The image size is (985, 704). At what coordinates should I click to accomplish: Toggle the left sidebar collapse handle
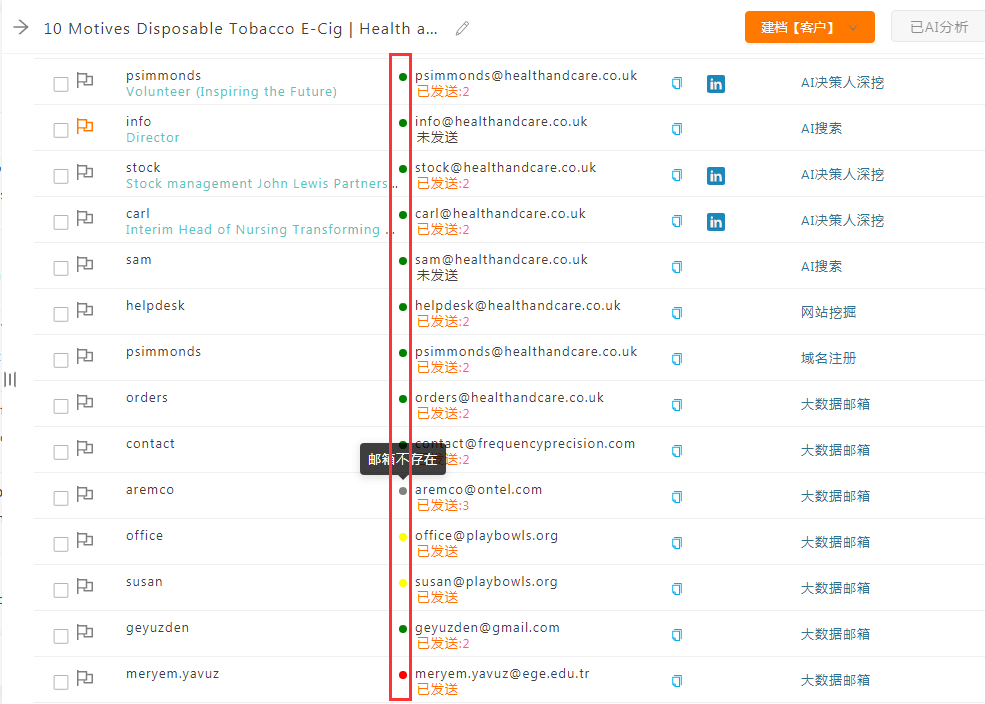[x=10, y=379]
